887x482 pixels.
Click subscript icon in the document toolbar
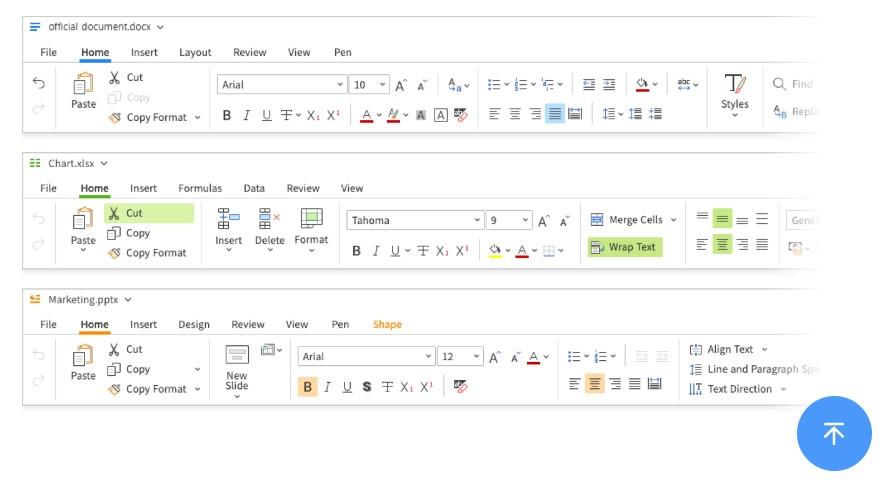[x=313, y=115]
